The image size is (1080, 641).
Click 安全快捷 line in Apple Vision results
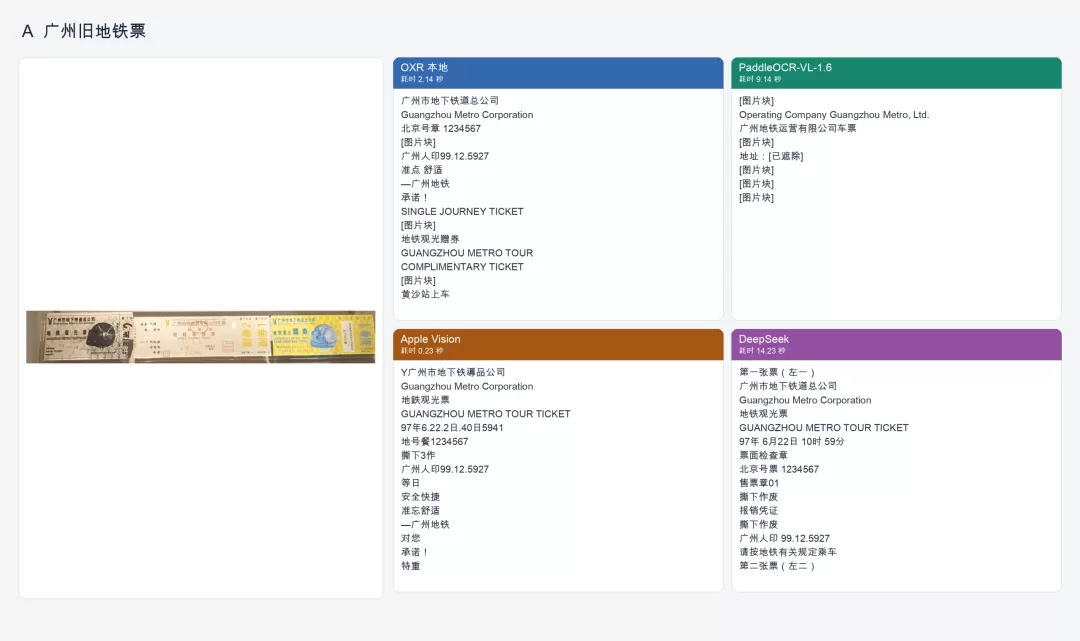(420, 496)
